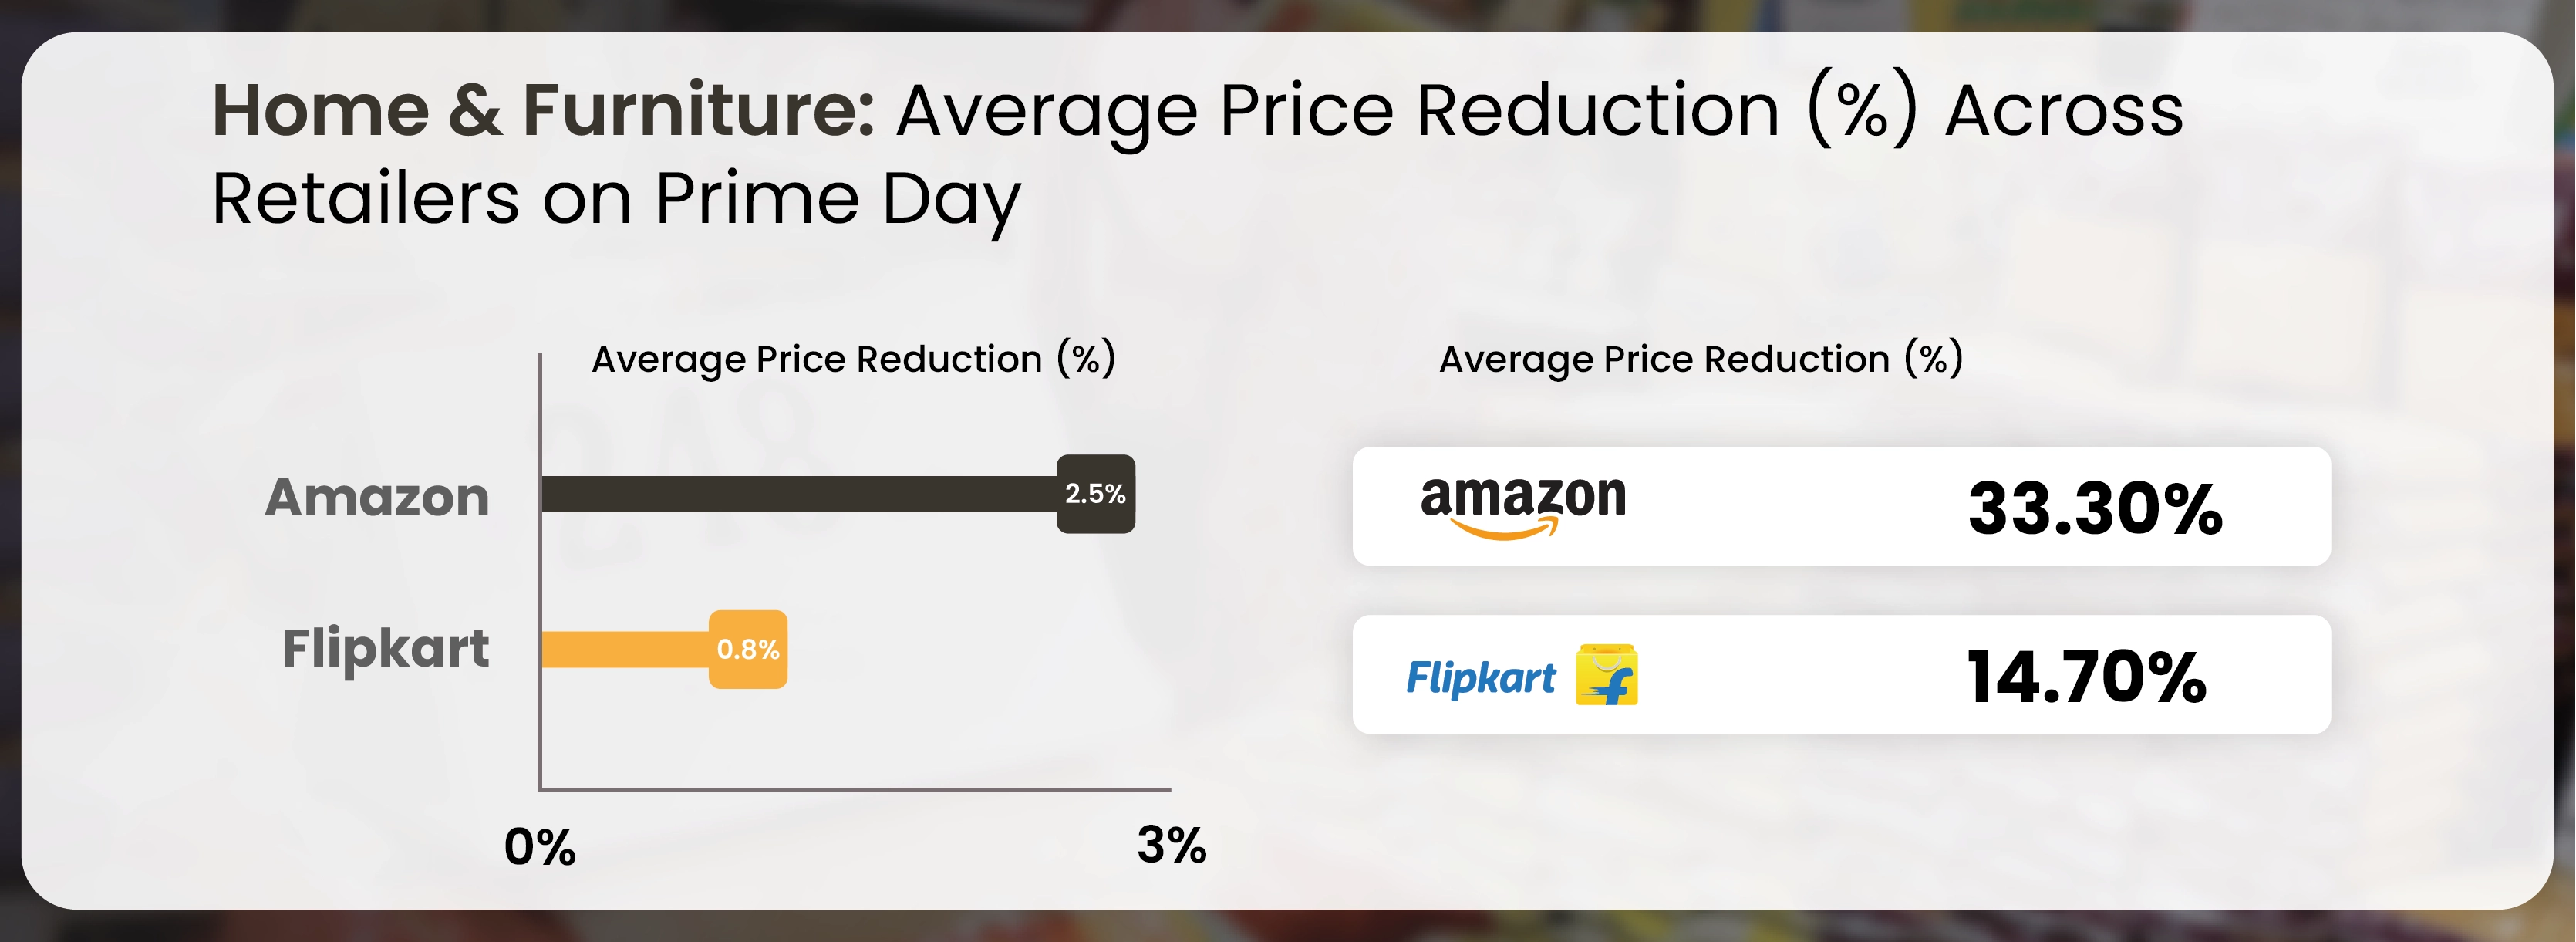Click the Amazon logo on the right card
The image size is (2576, 942).
point(1523,507)
